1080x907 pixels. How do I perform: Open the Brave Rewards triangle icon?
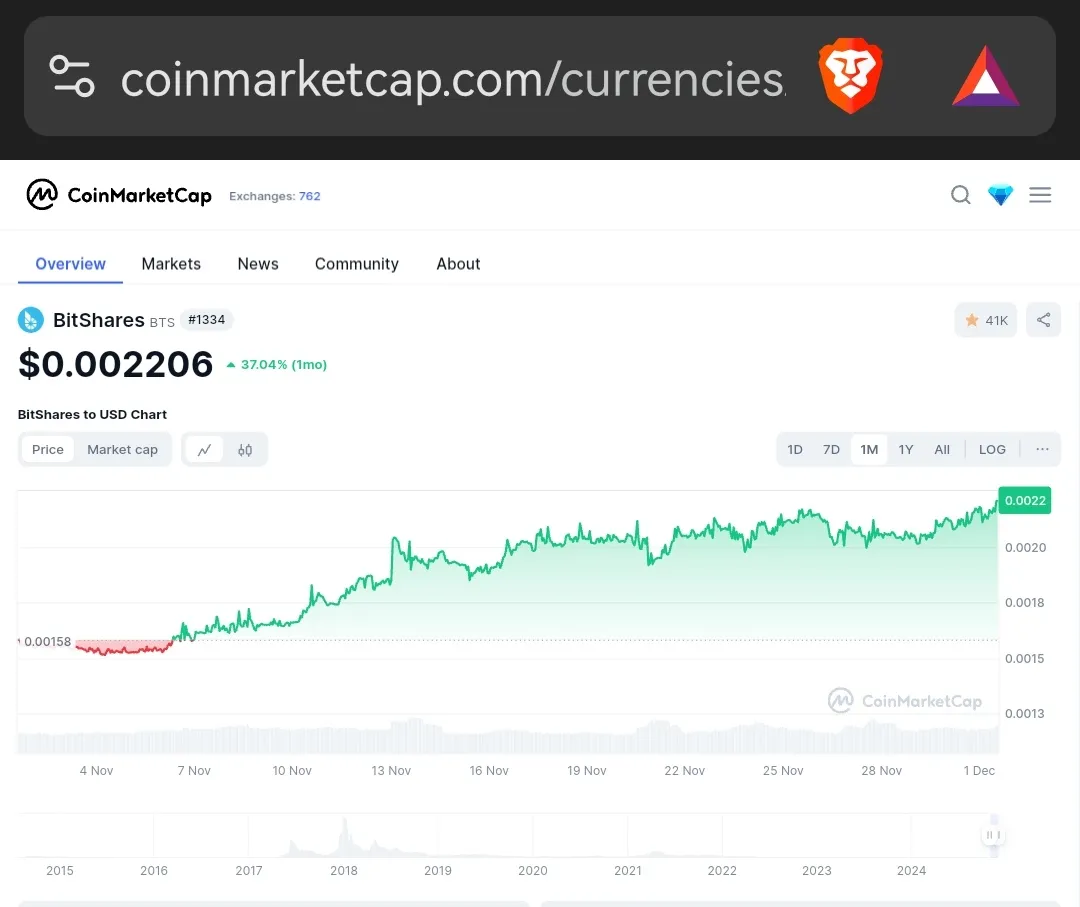[x=985, y=76]
